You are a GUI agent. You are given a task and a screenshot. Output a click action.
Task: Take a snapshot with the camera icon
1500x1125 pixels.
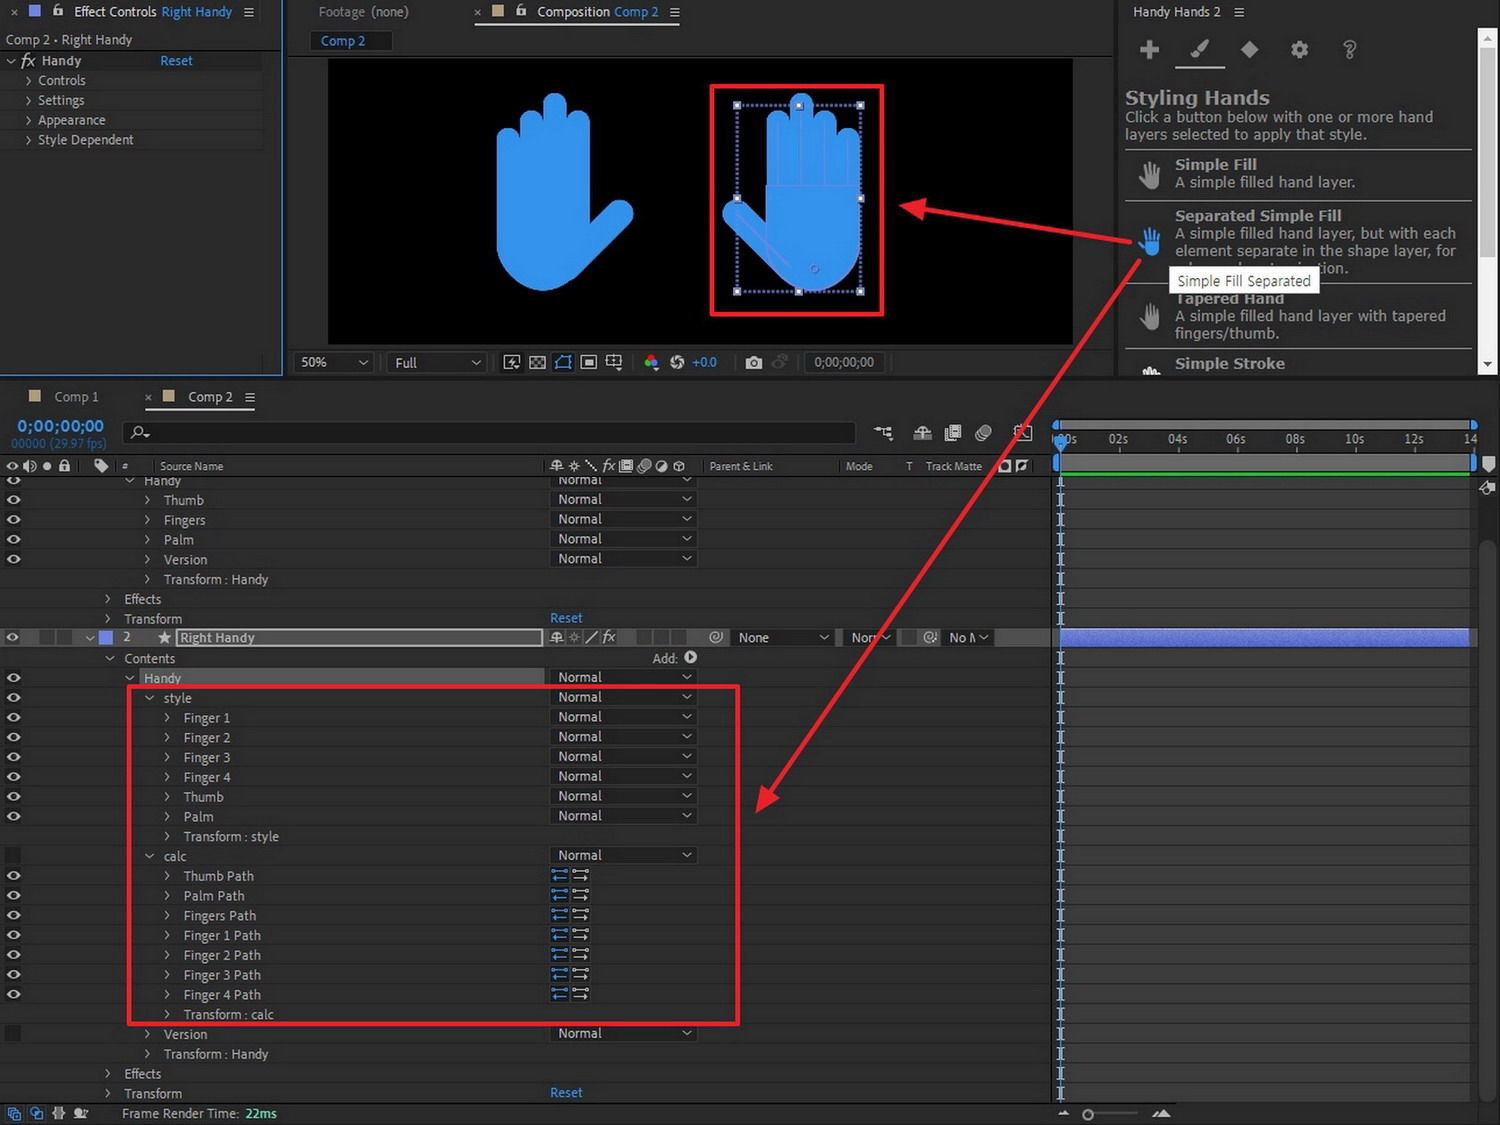753,362
